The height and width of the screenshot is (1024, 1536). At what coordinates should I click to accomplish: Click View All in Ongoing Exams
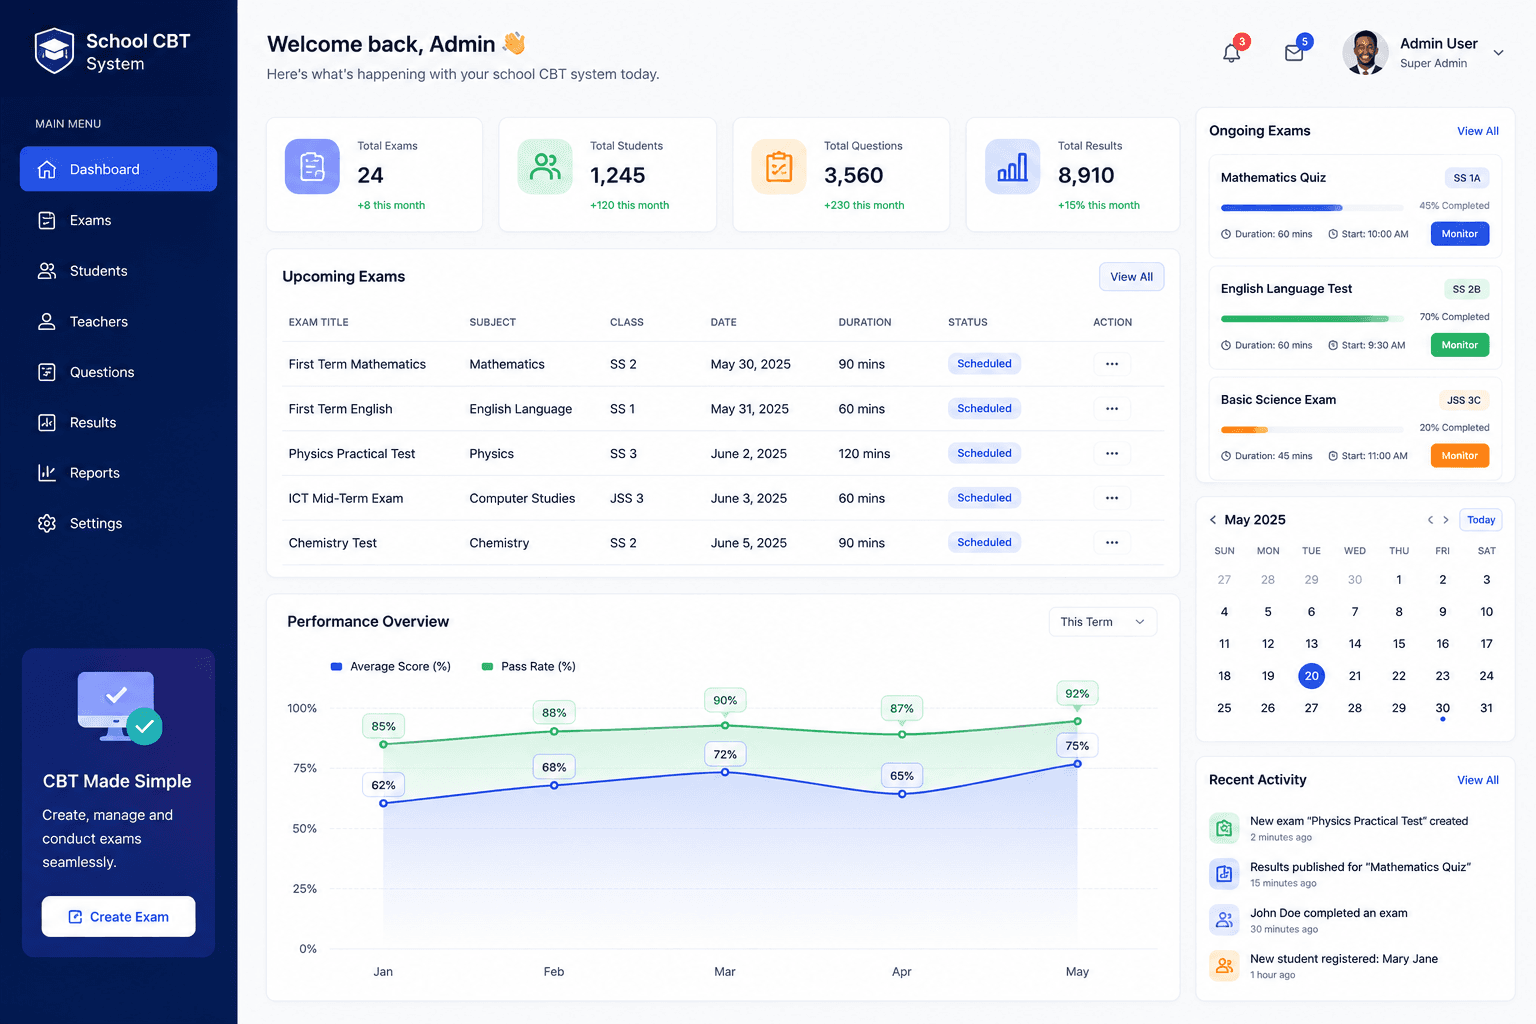[1478, 131]
